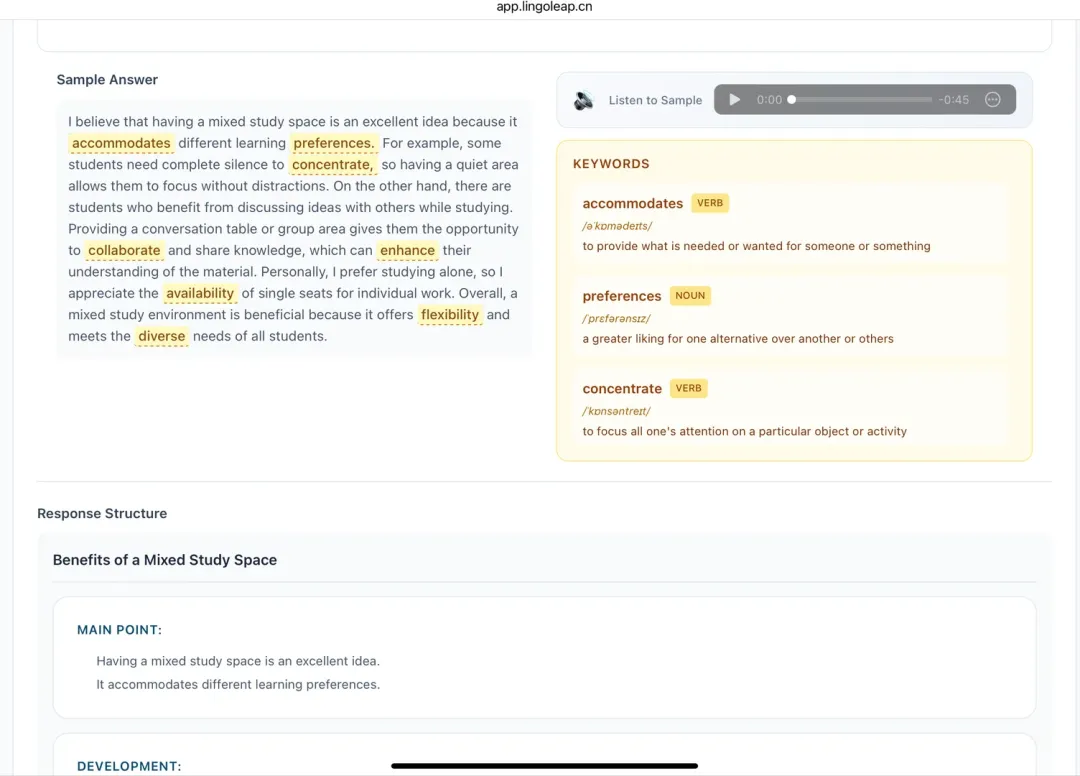Click the app.lingoleap.cn address text
Viewport: 1080px width, 776px height.
pyautogui.click(x=544, y=7)
